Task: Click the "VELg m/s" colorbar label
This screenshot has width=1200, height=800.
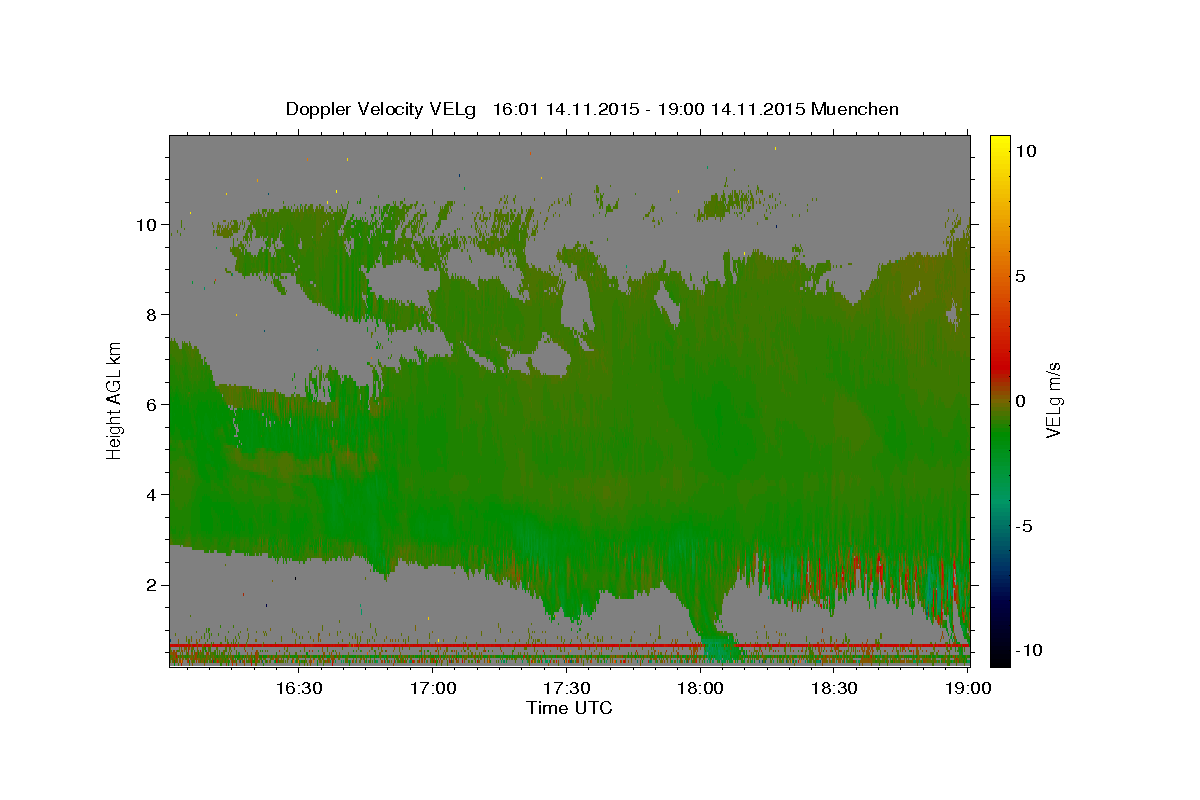Action: point(1053,400)
